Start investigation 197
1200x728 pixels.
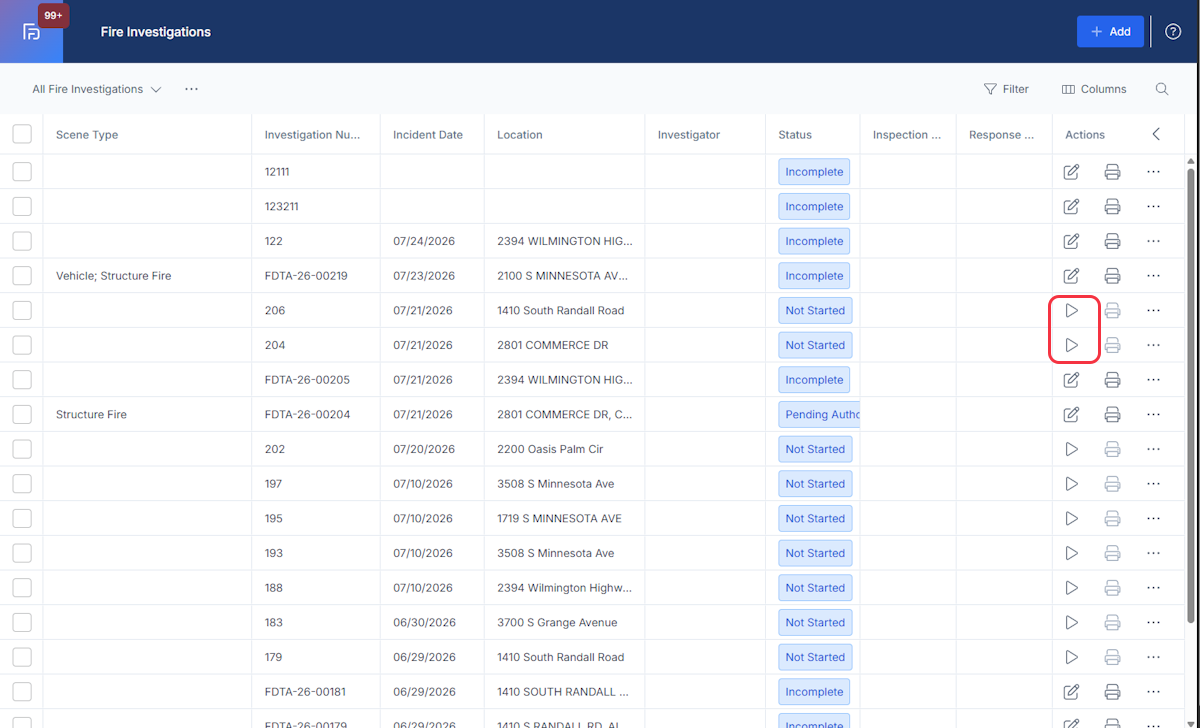pyautogui.click(x=1071, y=484)
